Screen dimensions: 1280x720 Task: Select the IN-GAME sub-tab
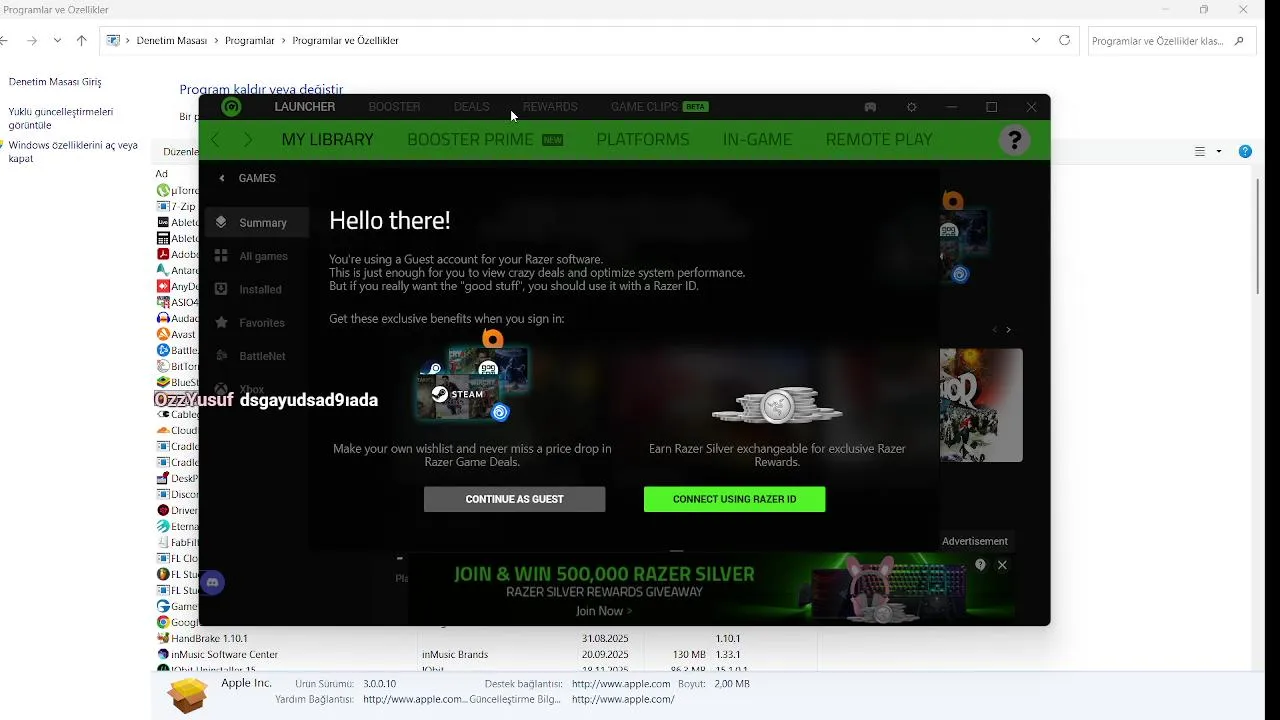(x=757, y=140)
